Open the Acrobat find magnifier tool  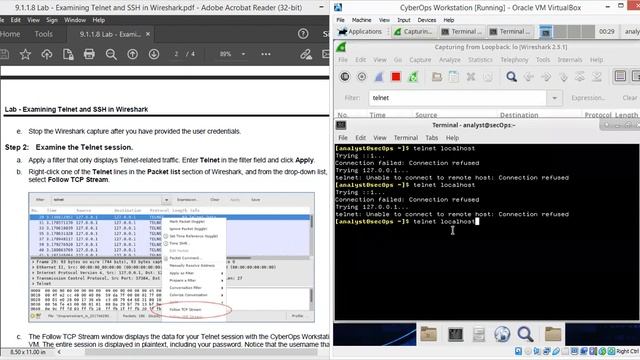[x=111, y=54]
